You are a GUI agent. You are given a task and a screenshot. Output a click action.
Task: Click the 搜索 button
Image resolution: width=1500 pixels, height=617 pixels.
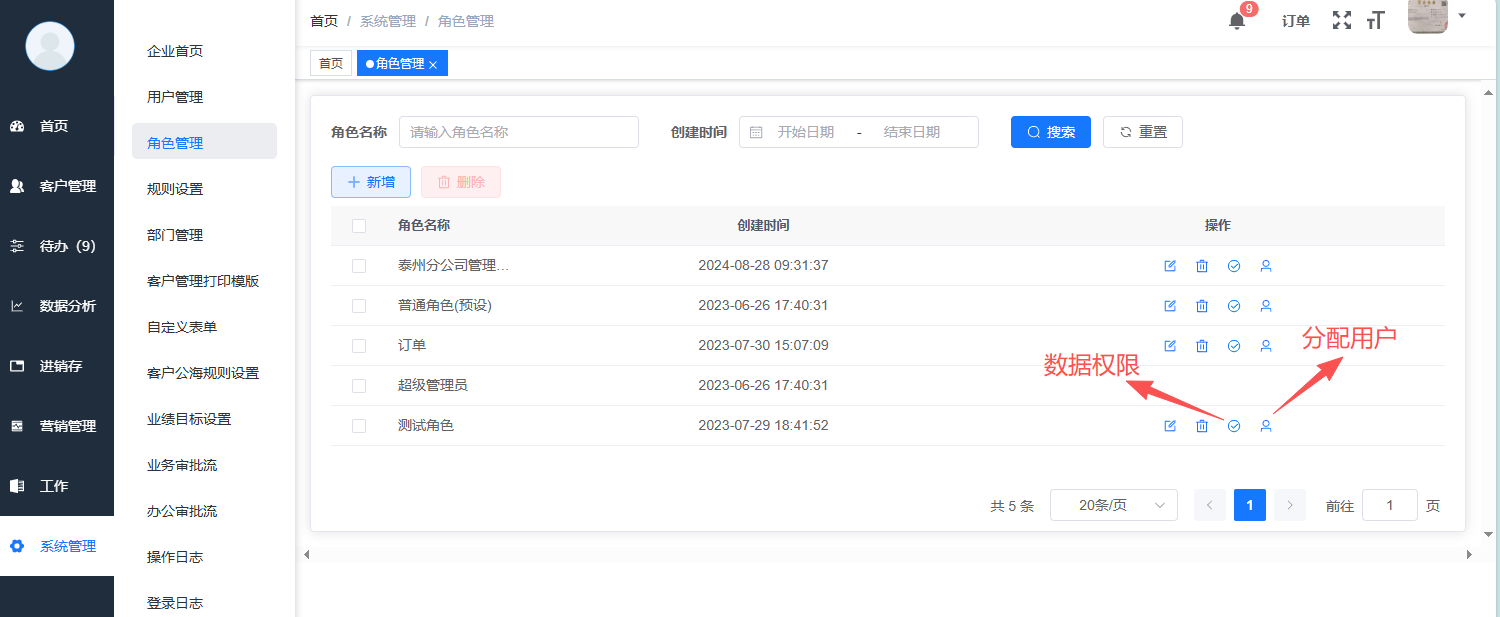pyautogui.click(x=1051, y=132)
